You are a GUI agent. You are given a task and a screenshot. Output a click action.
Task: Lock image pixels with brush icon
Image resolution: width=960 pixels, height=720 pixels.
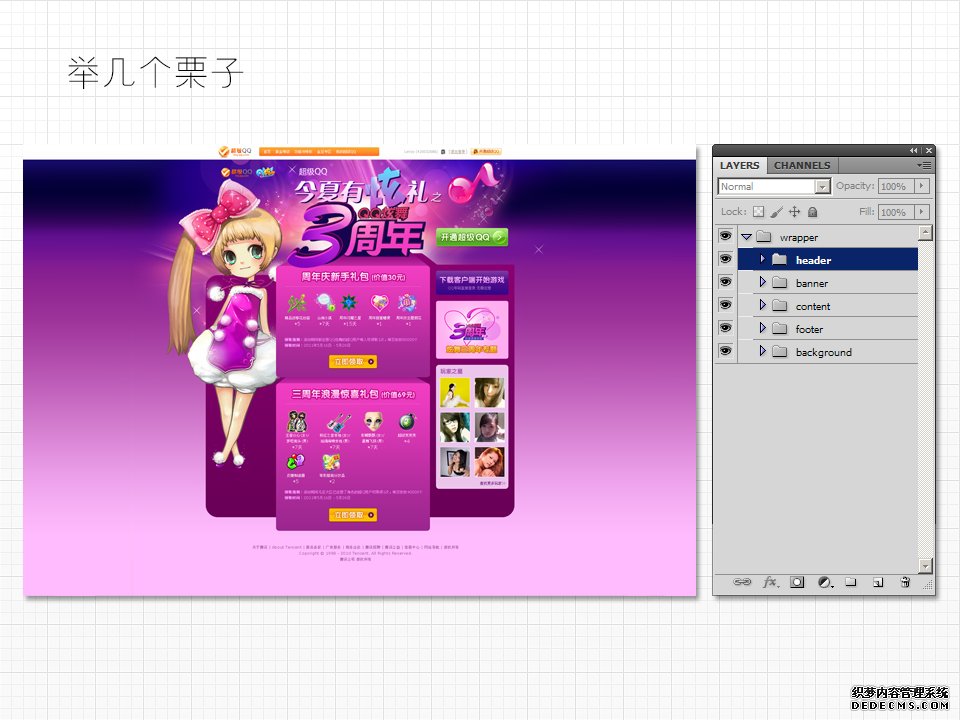pos(776,212)
